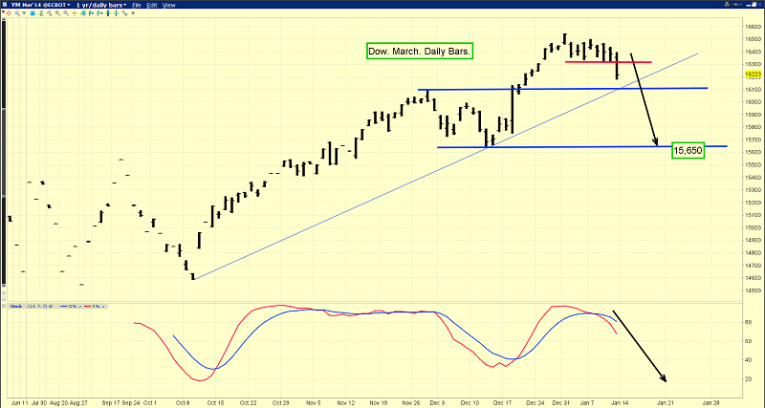Click the red target icon in toolbar

coord(9,13)
